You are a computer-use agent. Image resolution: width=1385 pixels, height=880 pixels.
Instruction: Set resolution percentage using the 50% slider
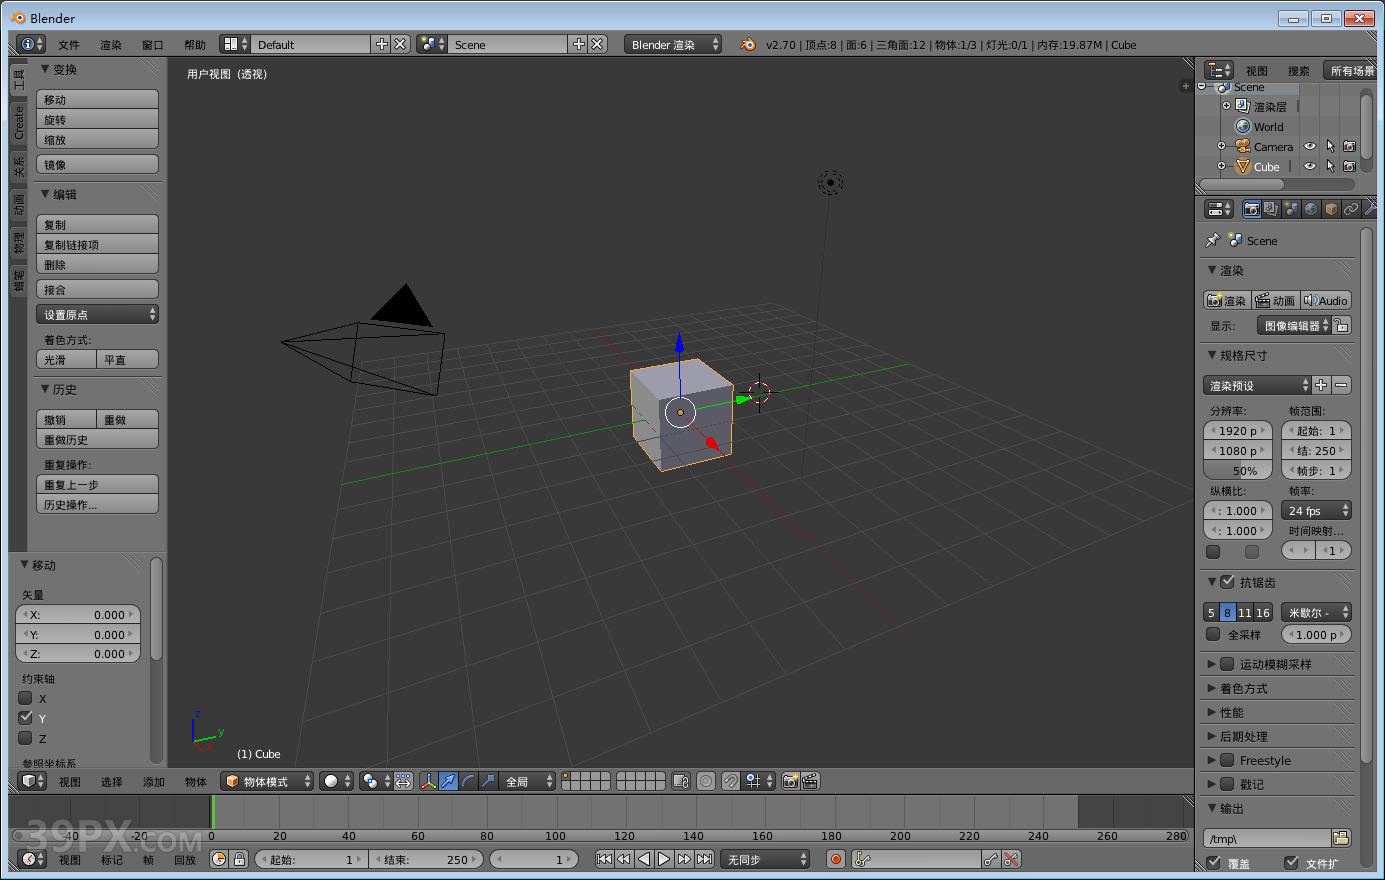[1238, 470]
